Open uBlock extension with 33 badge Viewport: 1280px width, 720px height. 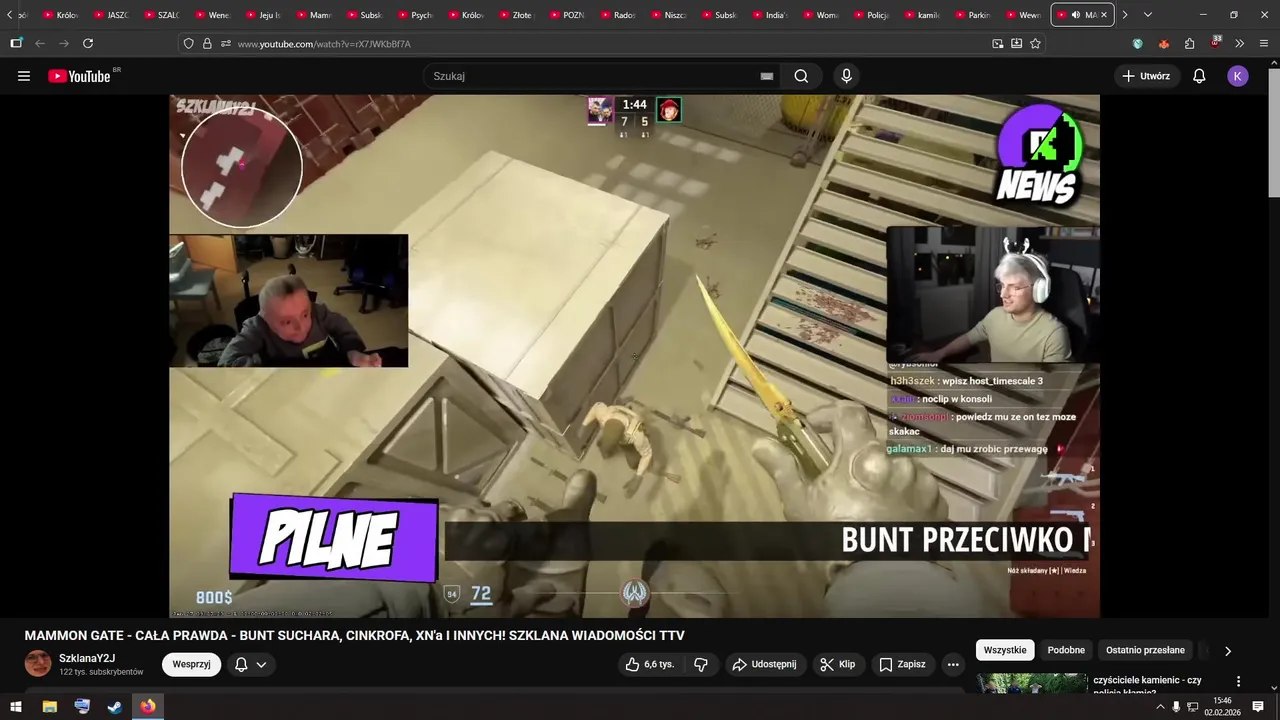tap(1215, 43)
